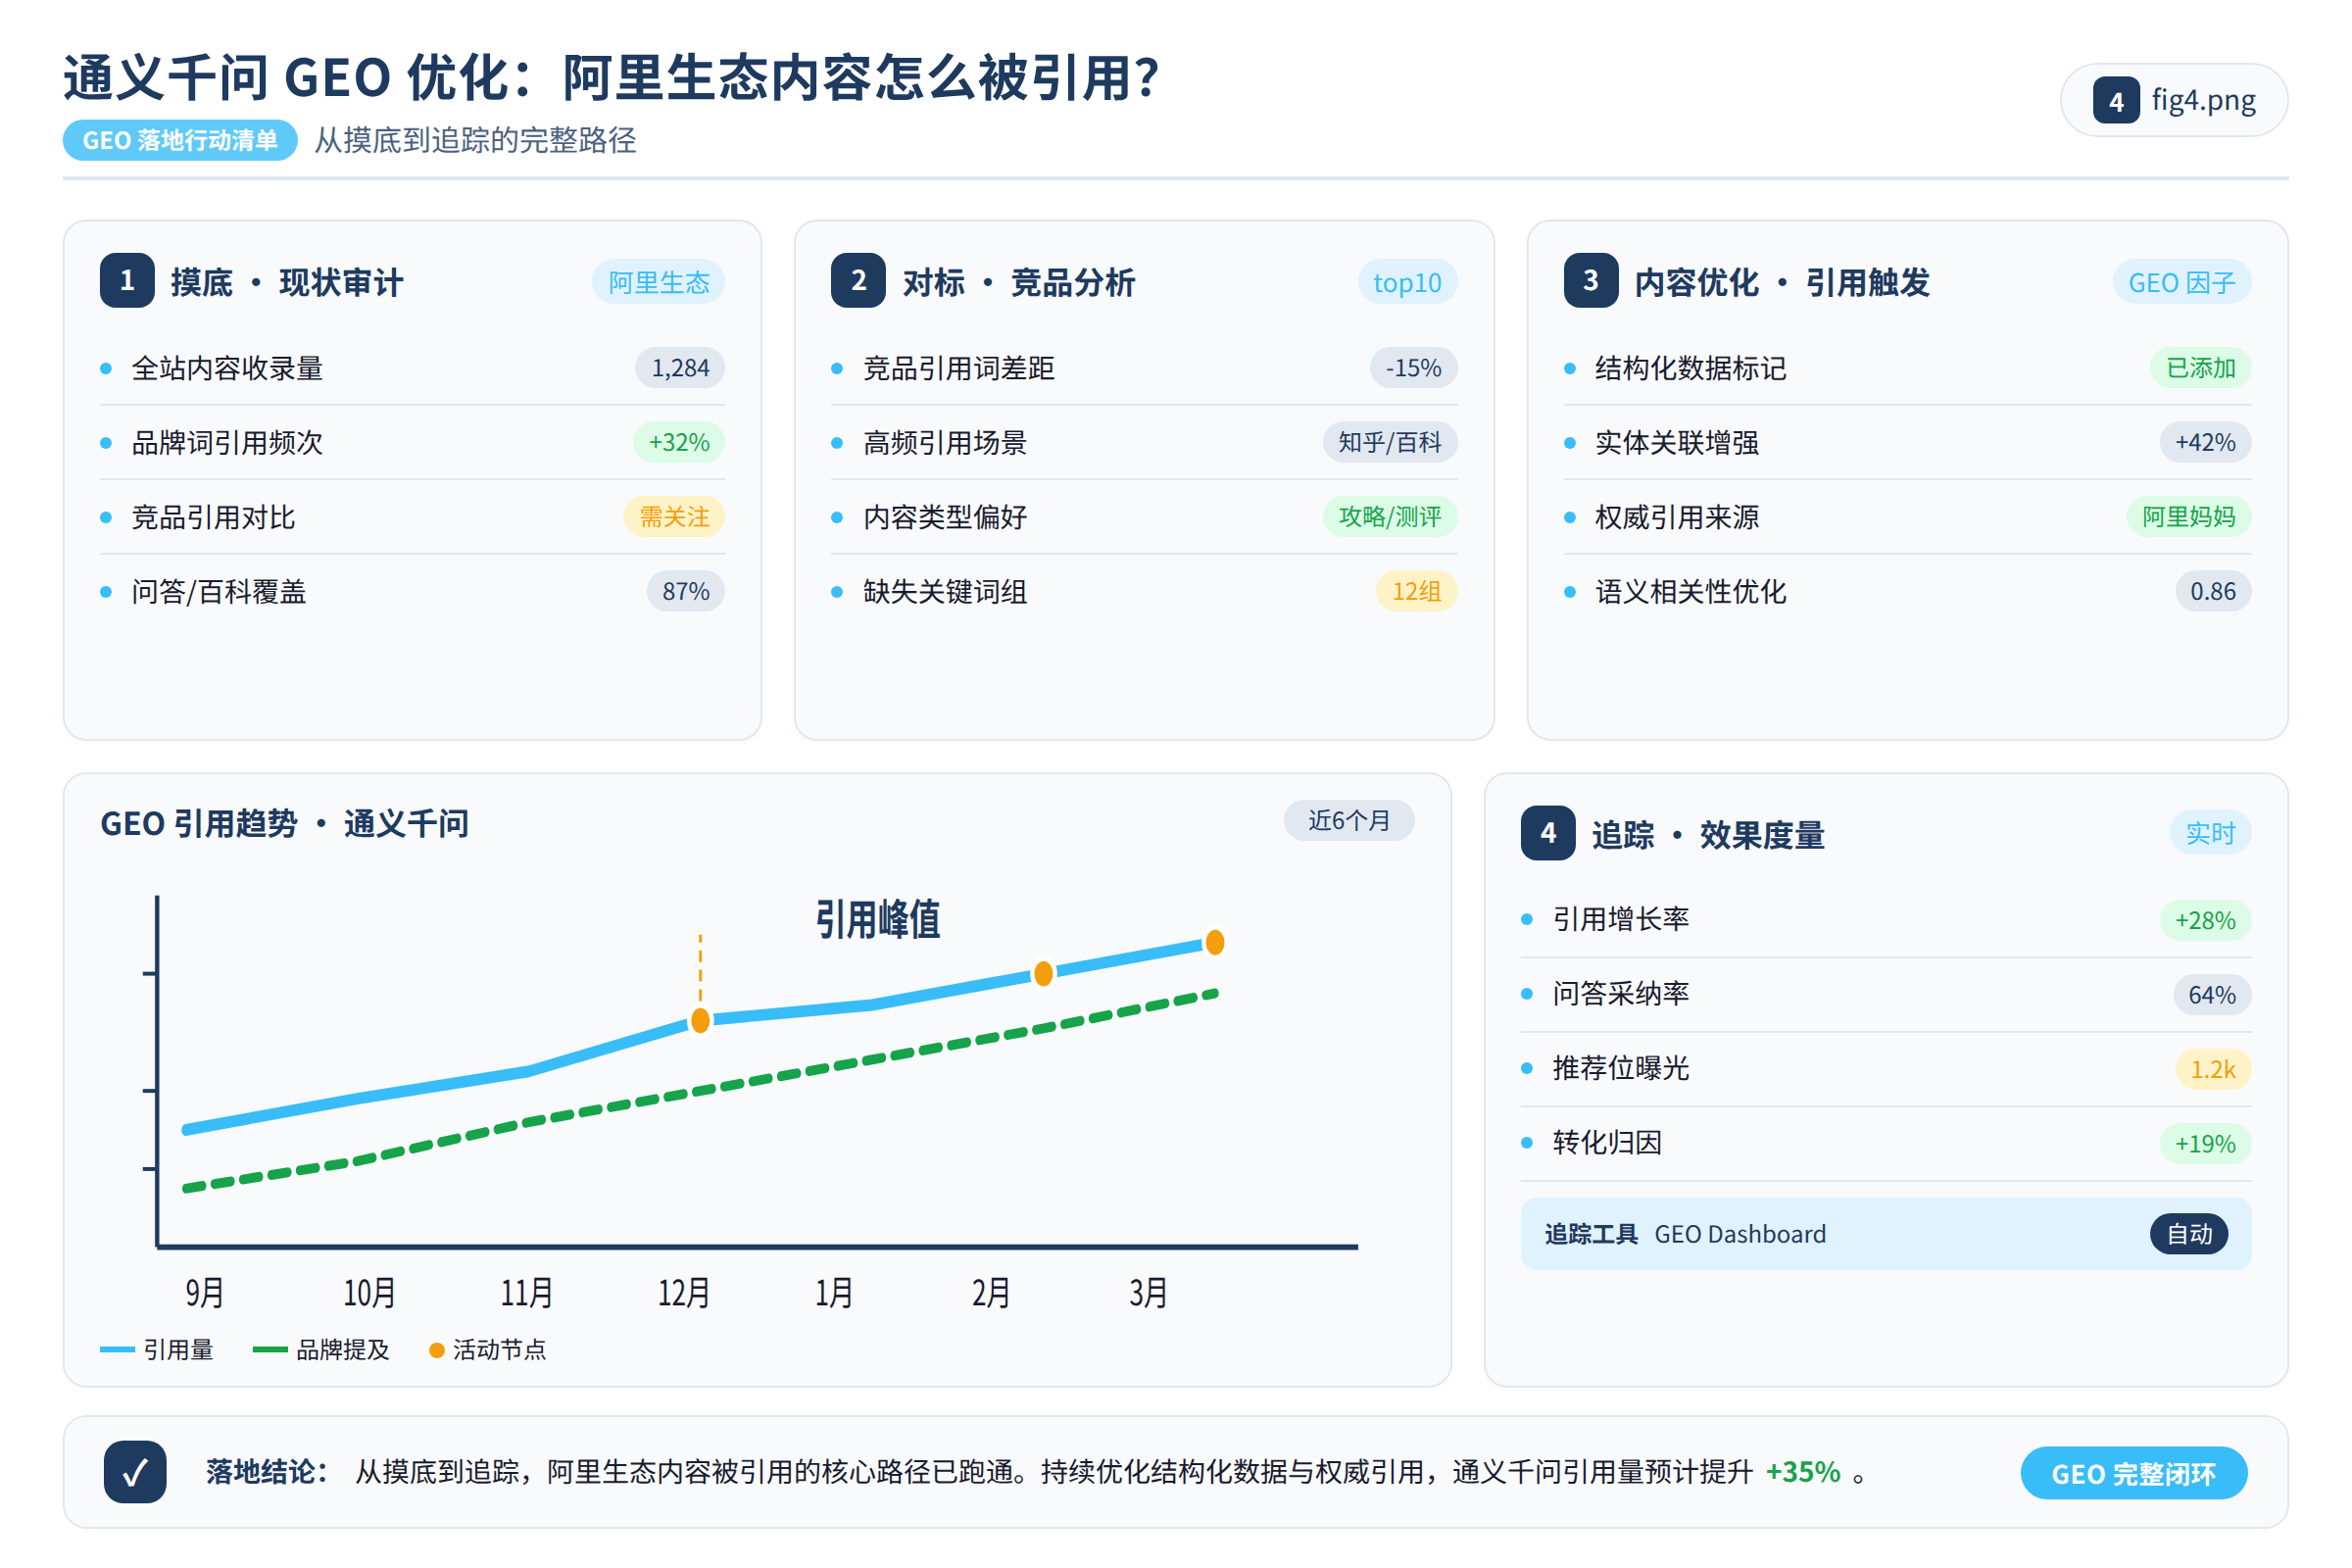
Task: Click the green 品牌提及 legend line
Action: point(270,1350)
